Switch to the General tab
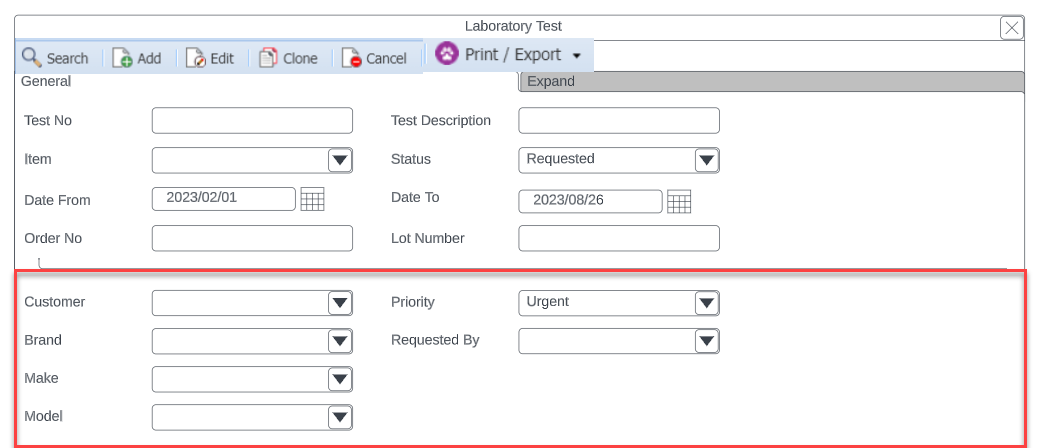Screen dimensions: 1038x448 coord(46,82)
